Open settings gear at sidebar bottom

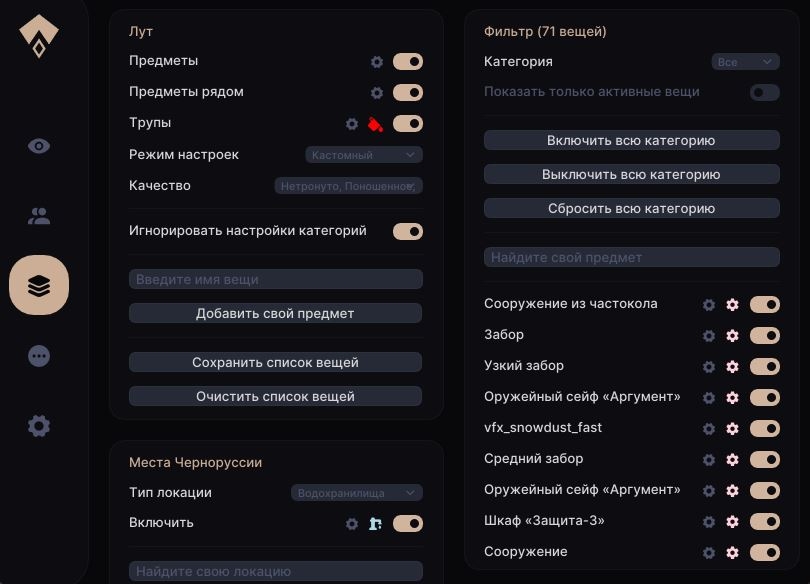click(38, 425)
